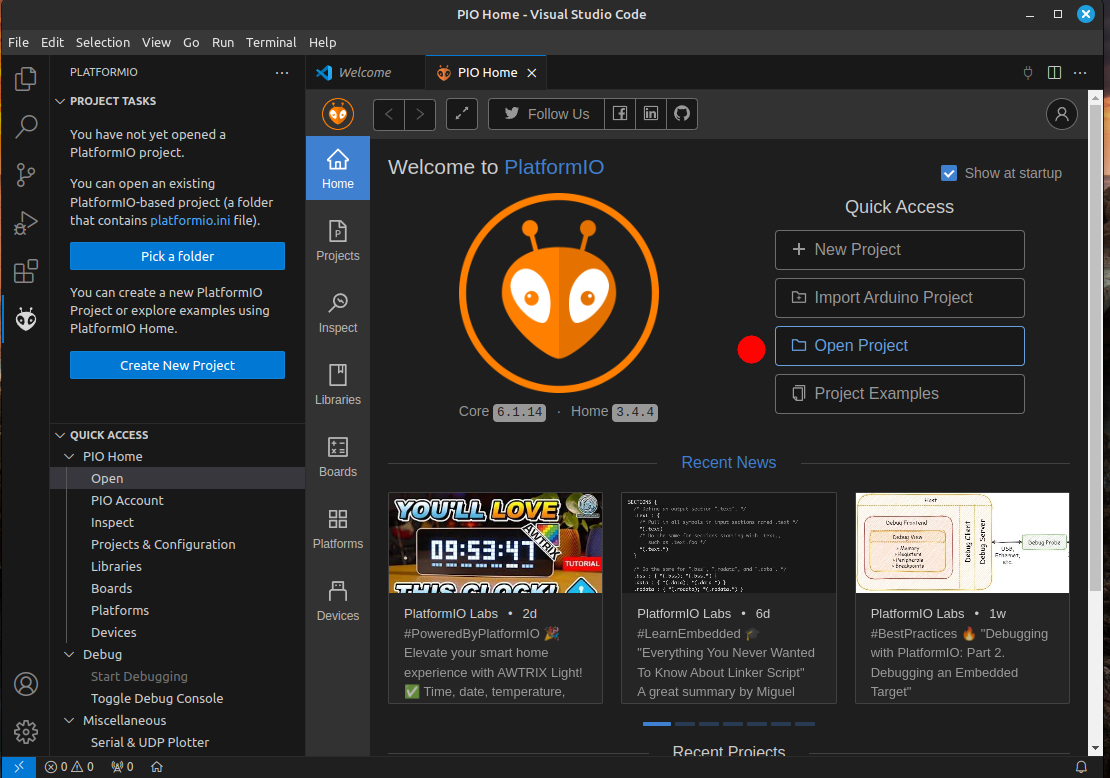
Task: Collapse the PROJECT TASKS section
Action: (x=60, y=101)
